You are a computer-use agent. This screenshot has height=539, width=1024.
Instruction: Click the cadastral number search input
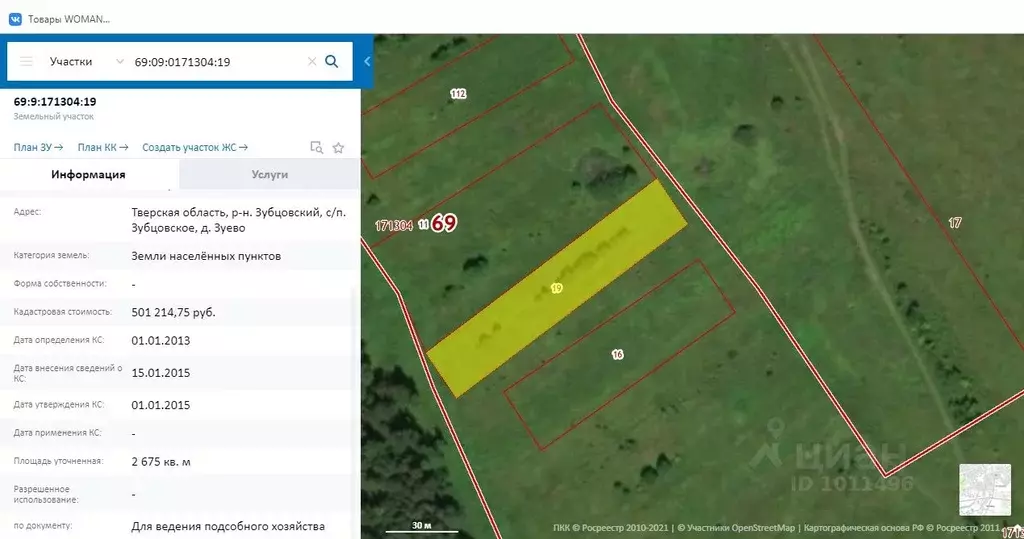point(215,61)
